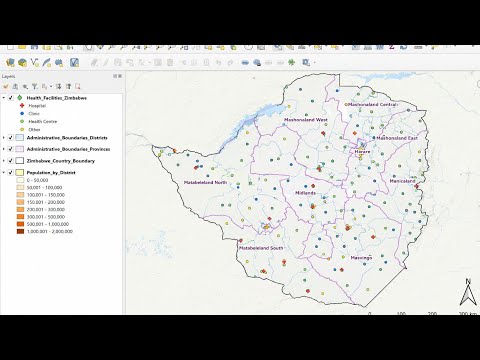This screenshot has width=480, height=360.
Task: Click the 1,000,001 - 2,000,000 class swatch
Action: coord(20,231)
